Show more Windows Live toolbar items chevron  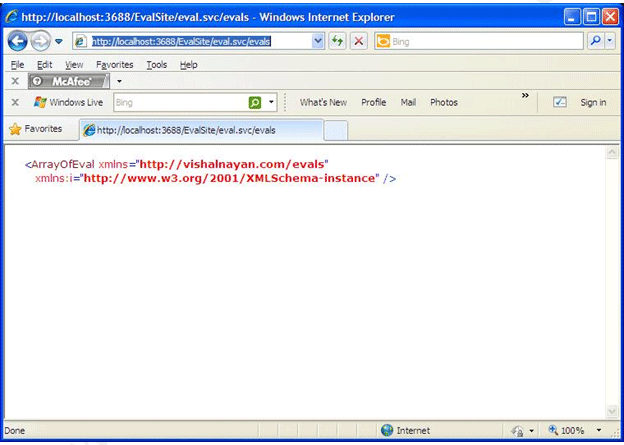point(525,96)
